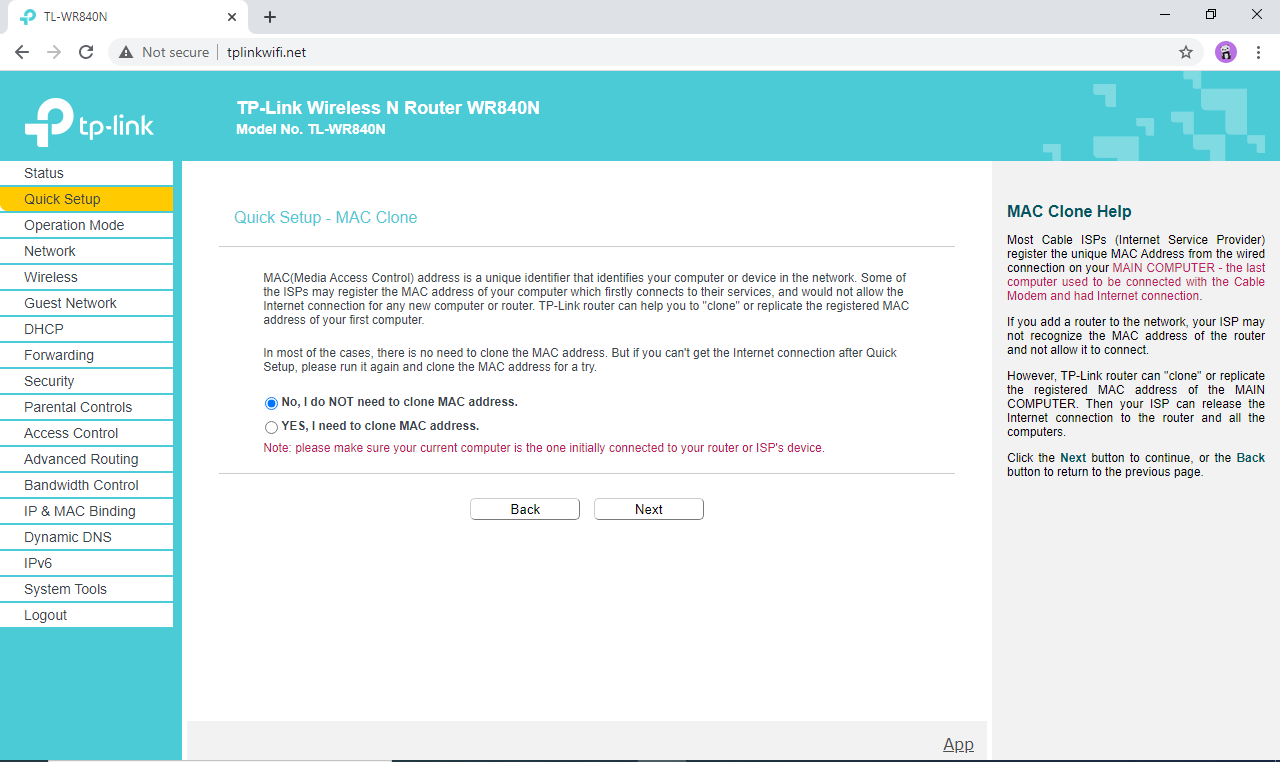Open the Forwarding menu
The image size is (1280, 762).
pyautogui.click(x=87, y=355)
